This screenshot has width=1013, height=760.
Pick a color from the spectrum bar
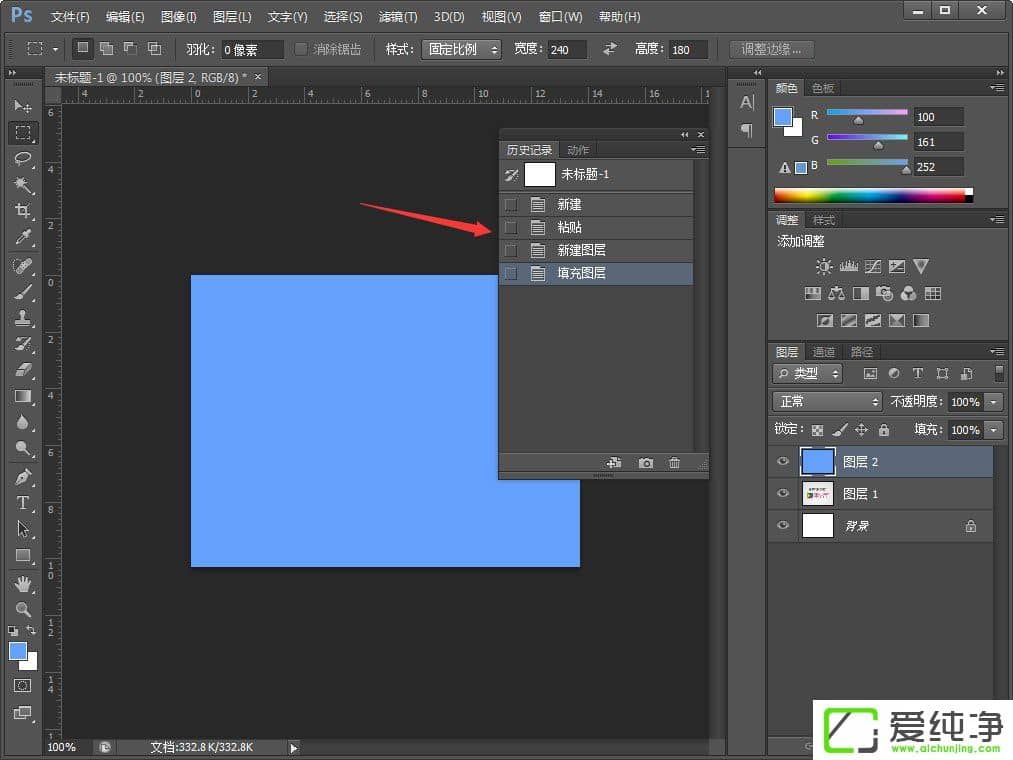870,195
